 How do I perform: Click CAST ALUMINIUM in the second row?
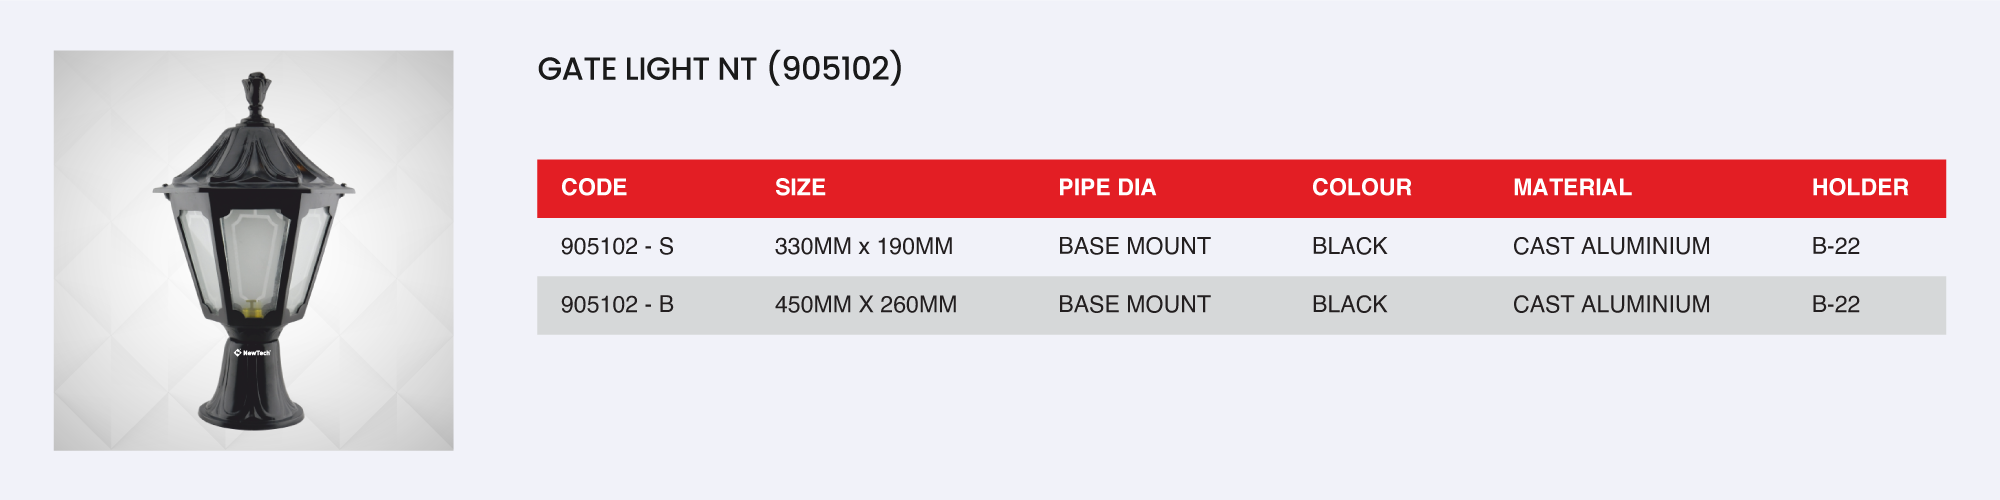(1611, 304)
